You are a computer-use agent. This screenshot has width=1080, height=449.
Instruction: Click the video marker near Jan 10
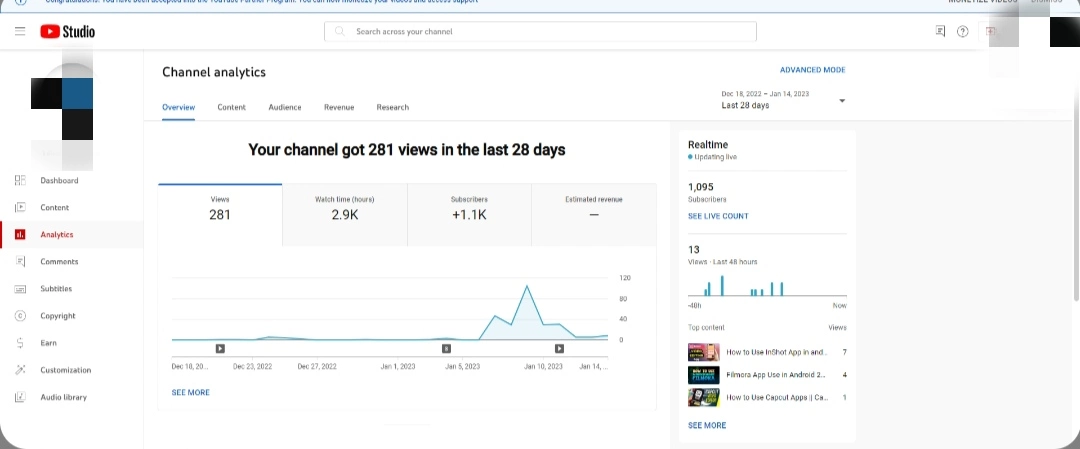click(559, 348)
